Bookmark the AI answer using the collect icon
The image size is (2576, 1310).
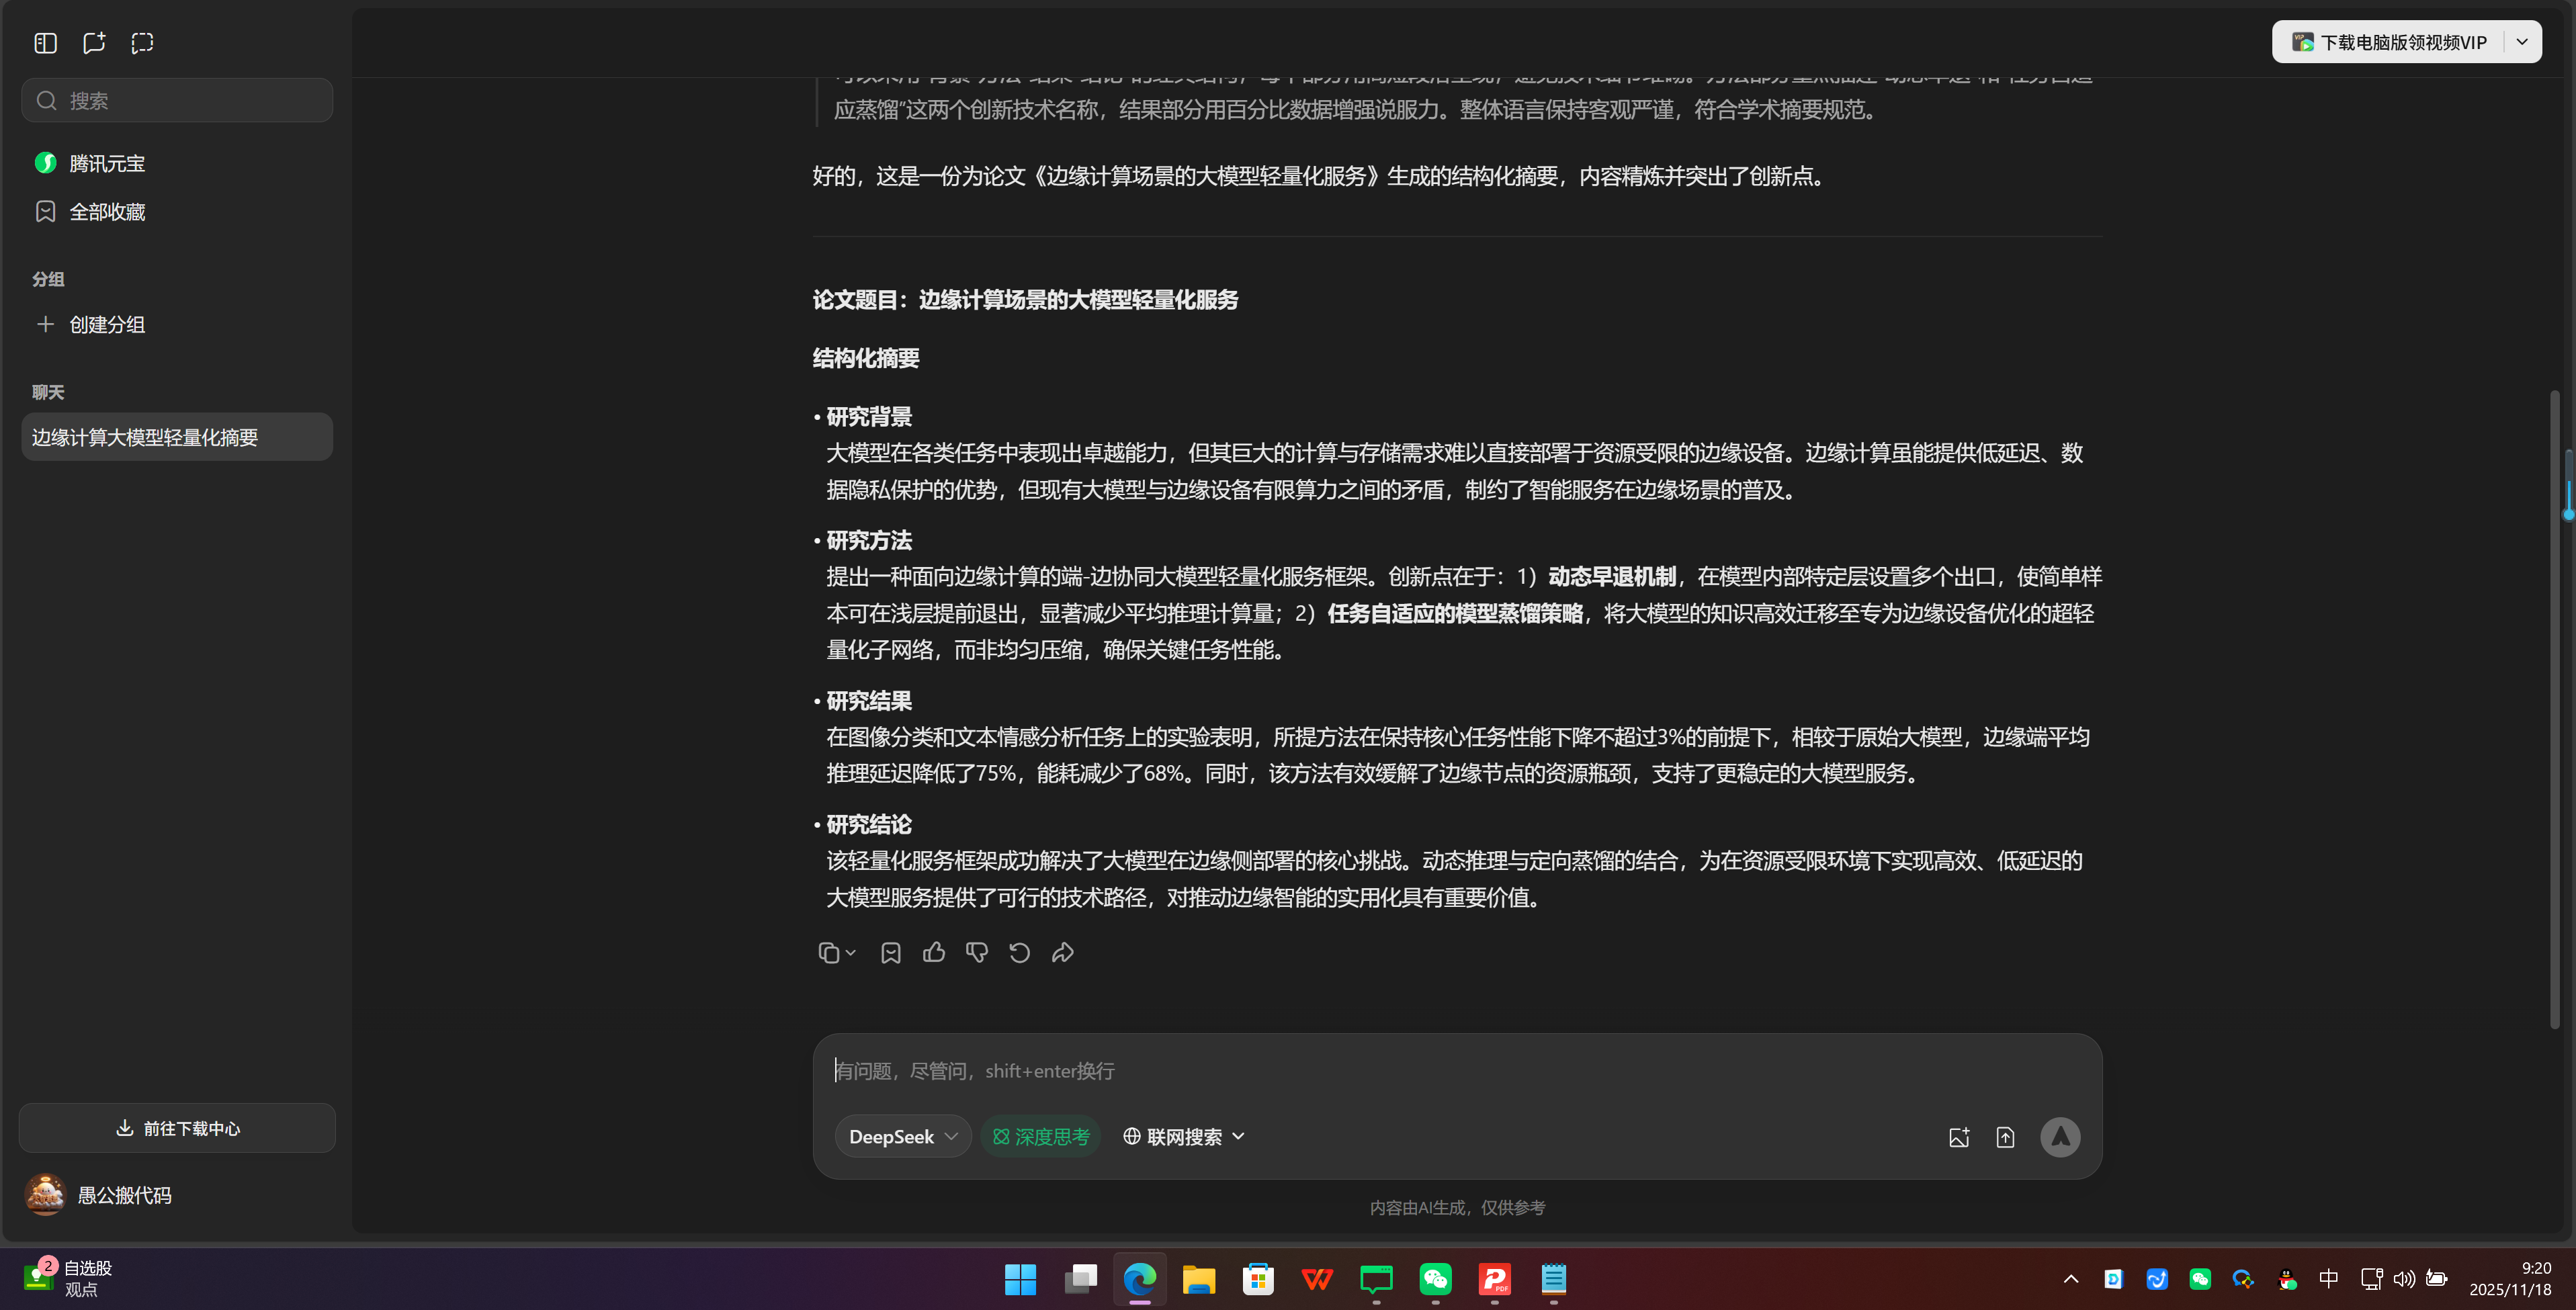pyautogui.click(x=889, y=952)
